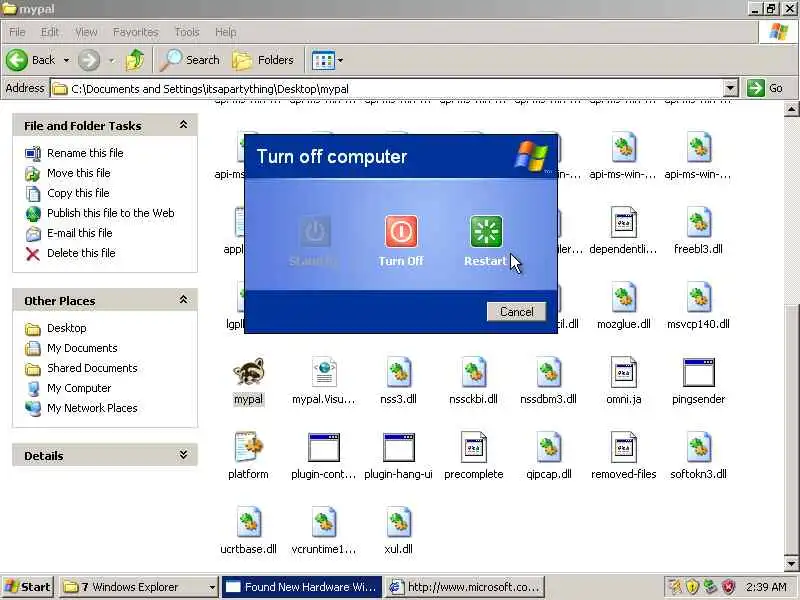
Task: Click Delete this file link
Action: 81,253
